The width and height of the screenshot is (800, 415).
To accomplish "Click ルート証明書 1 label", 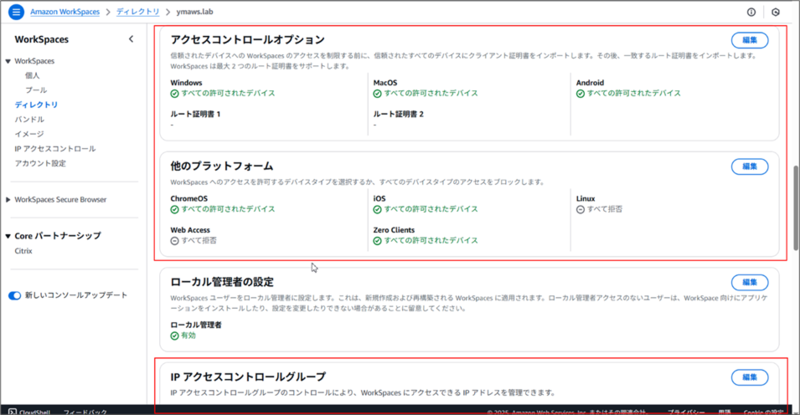I will [195, 114].
